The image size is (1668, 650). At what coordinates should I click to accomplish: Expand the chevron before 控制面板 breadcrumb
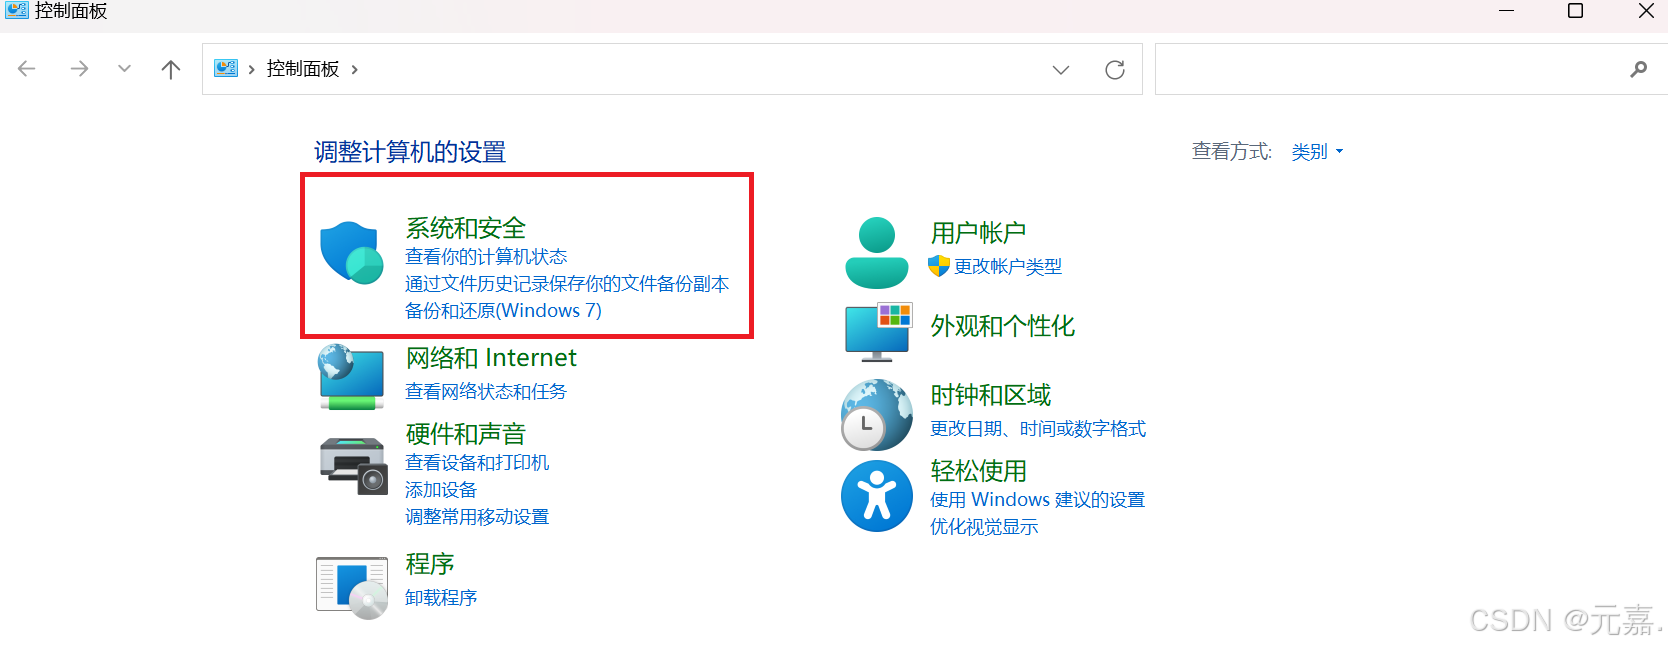[251, 69]
